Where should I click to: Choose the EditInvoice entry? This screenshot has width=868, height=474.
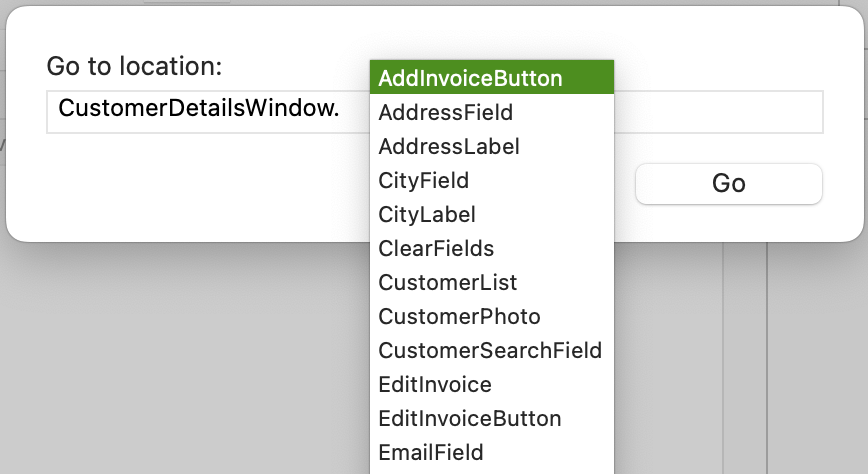492,385
